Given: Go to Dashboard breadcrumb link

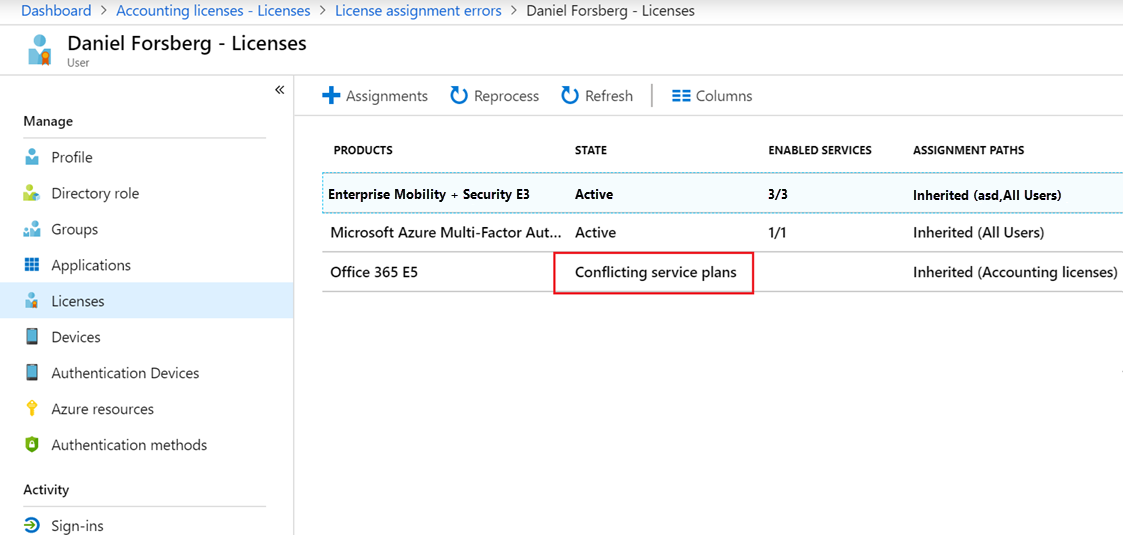Looking at the screenshot, I should [x=56, y=11].
